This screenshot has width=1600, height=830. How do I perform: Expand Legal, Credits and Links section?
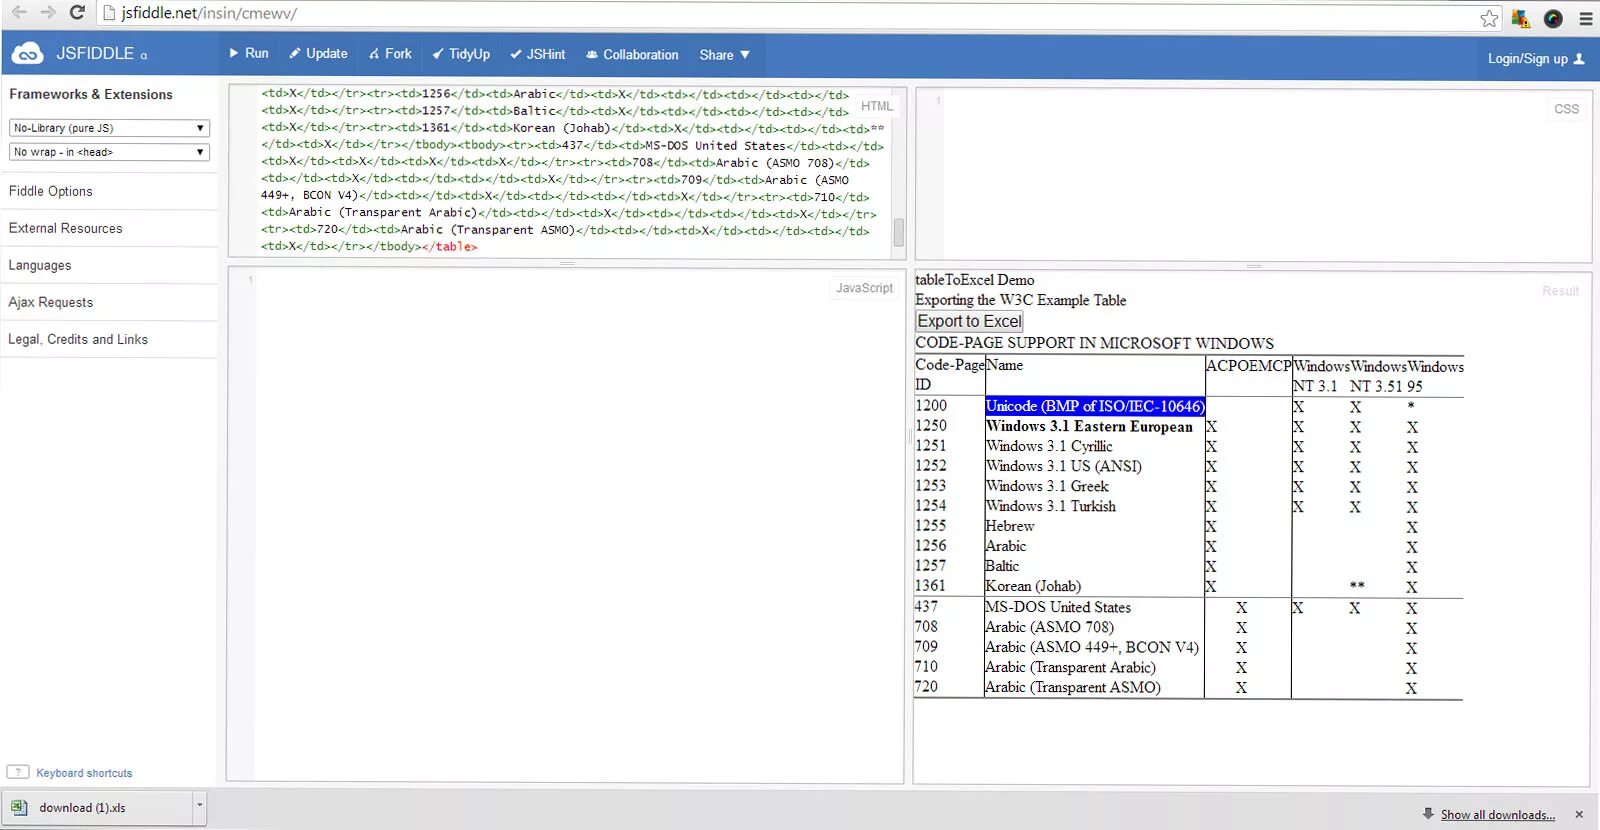coord(109,339)
